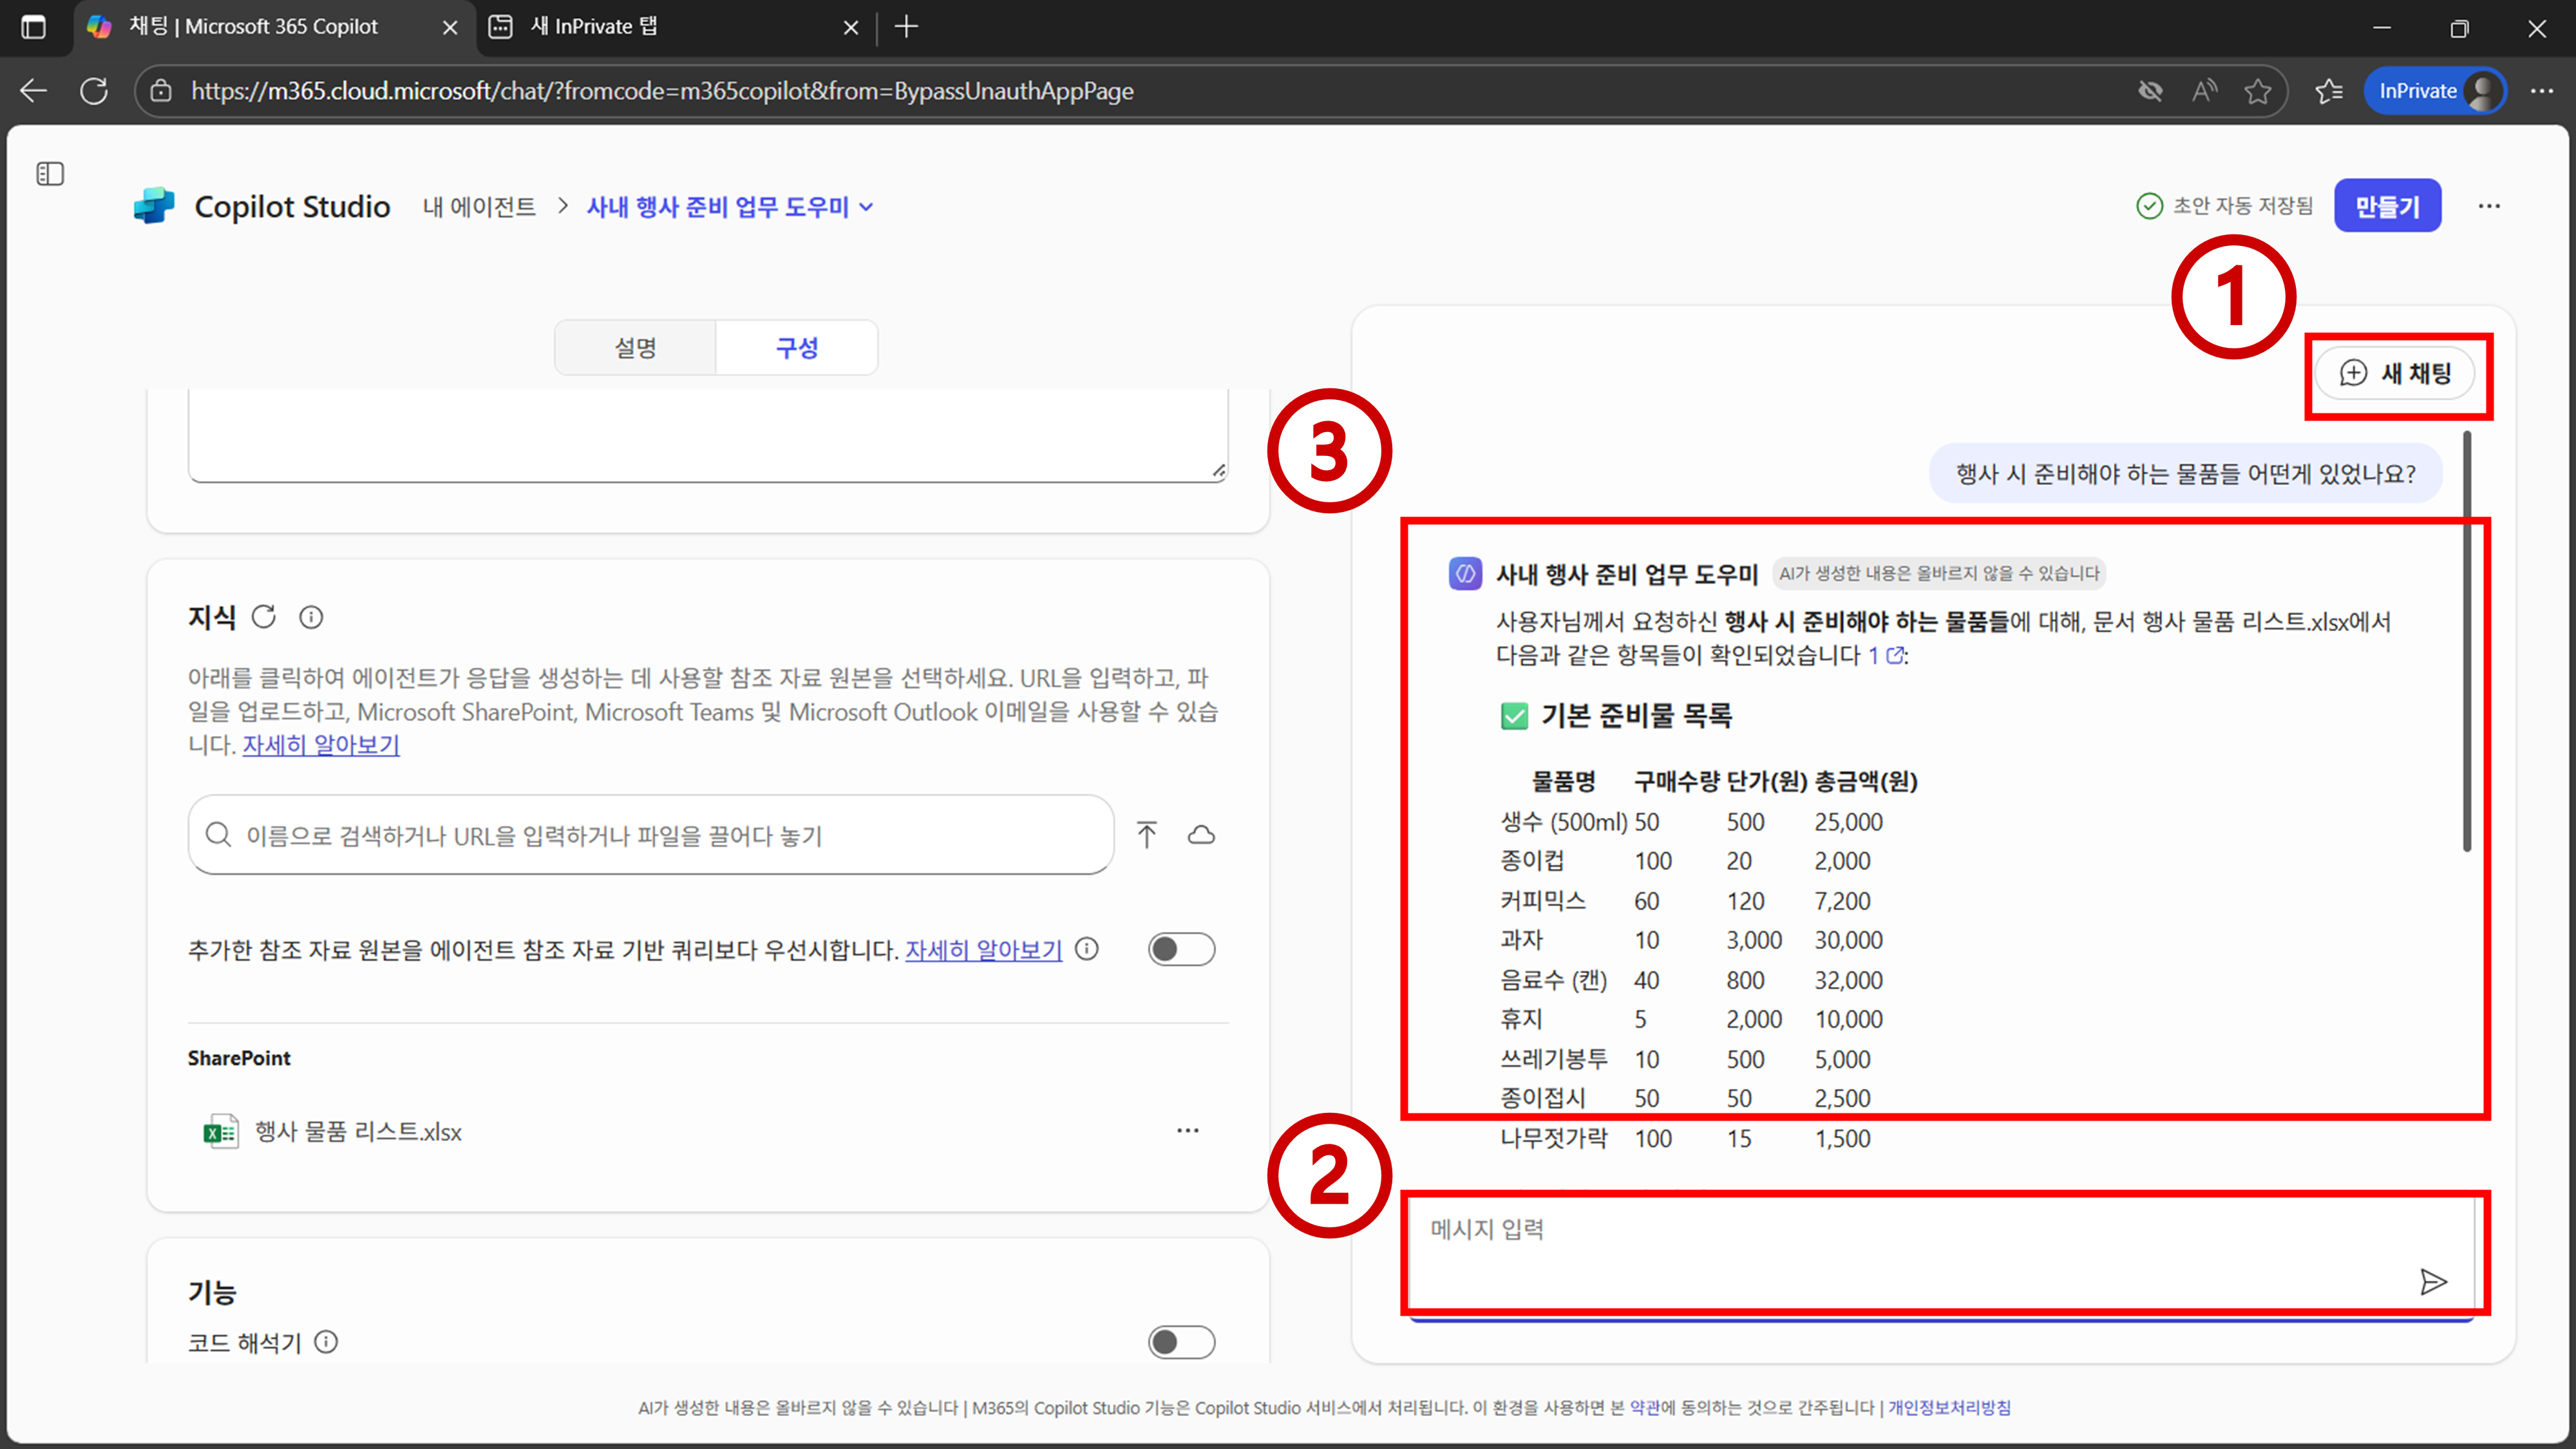This screenshot has width=2576, height=1449.
Task: Click the 만들기 button
Action: [x=2387, y=206]
